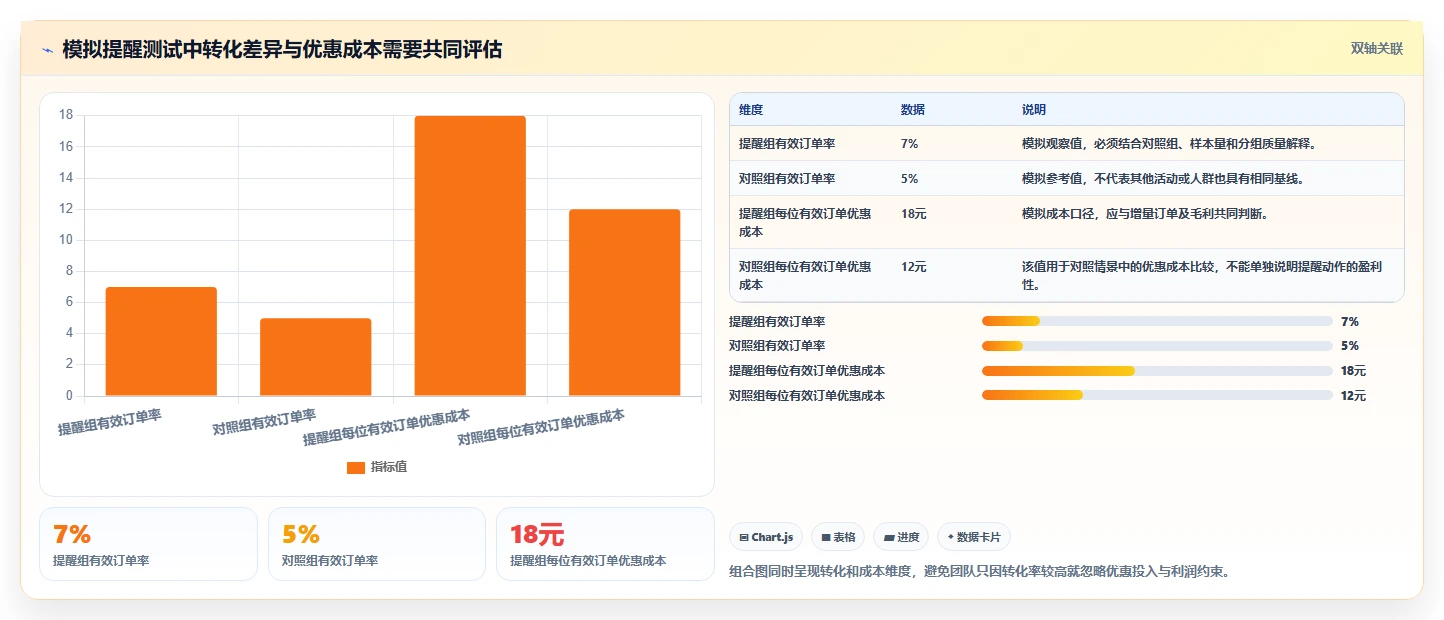Open the 18元 优惠成本 data card
Image resolution: width=1444 pixels, height=620 pixels.
click(605, 544)
